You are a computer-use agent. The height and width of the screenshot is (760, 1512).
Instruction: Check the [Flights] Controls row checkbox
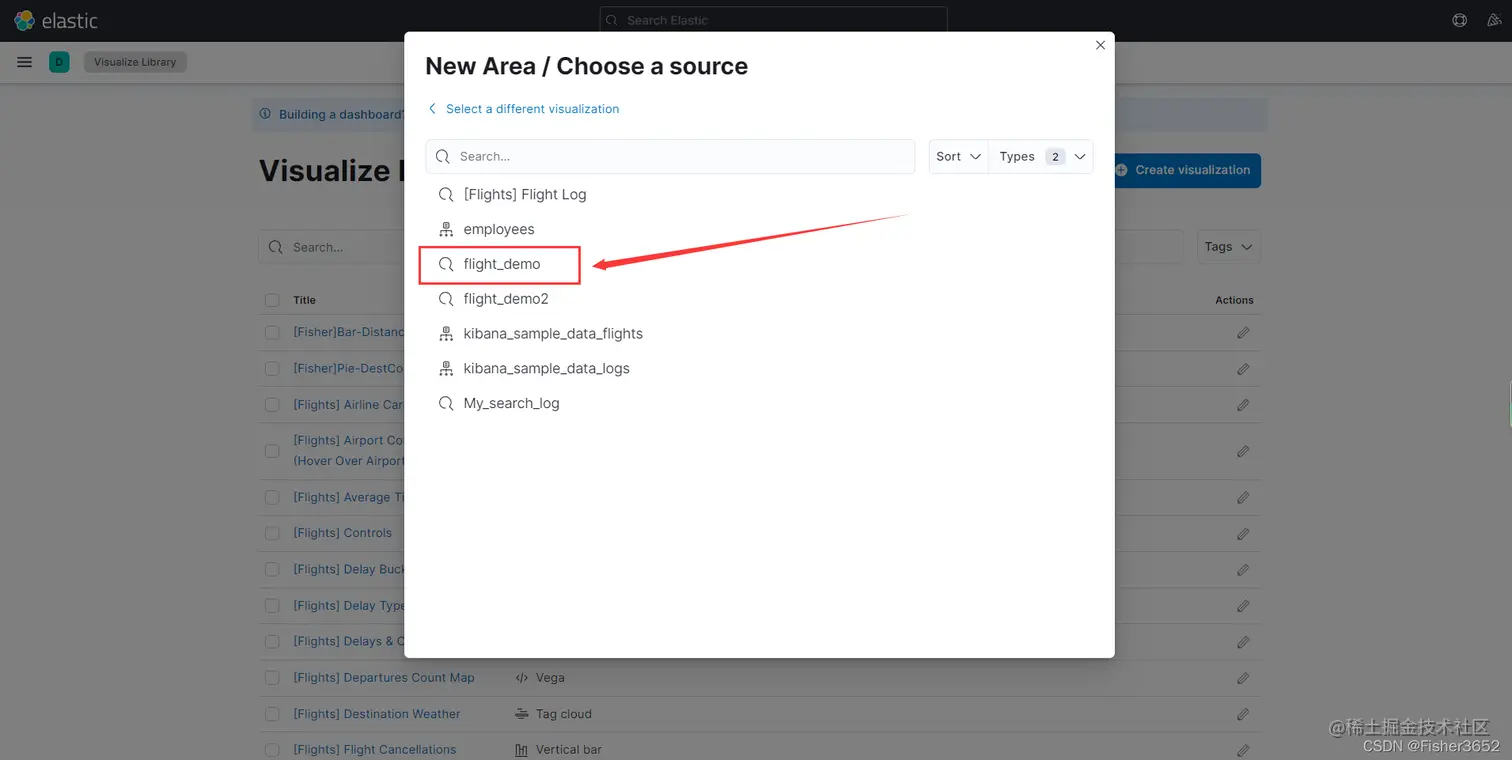click(272, 533)
